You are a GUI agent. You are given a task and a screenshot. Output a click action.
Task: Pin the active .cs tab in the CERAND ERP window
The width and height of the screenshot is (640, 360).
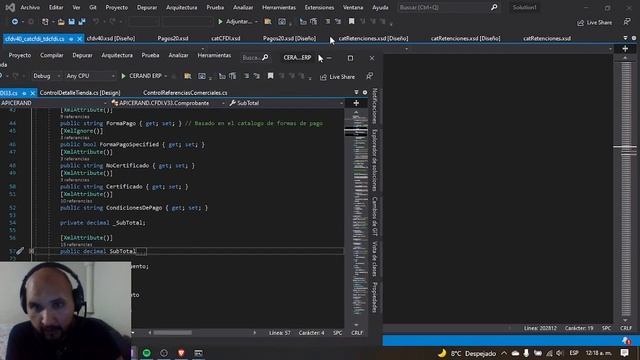coord(24,93)
